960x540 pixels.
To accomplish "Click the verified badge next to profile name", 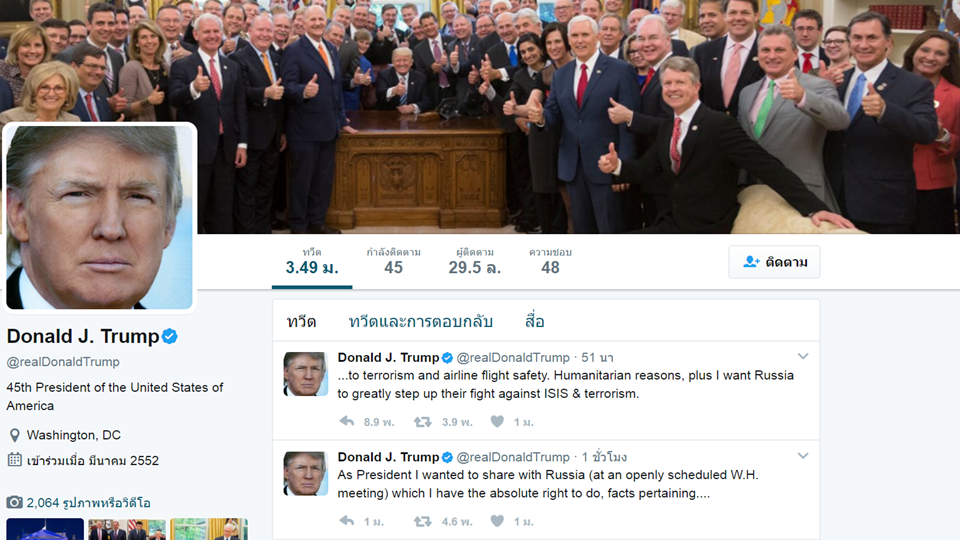I will (170, 336).
